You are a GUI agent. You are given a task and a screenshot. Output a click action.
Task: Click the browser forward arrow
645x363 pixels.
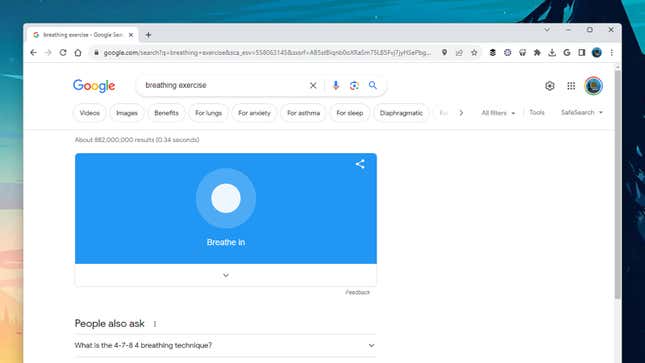(x=48, y=53)
